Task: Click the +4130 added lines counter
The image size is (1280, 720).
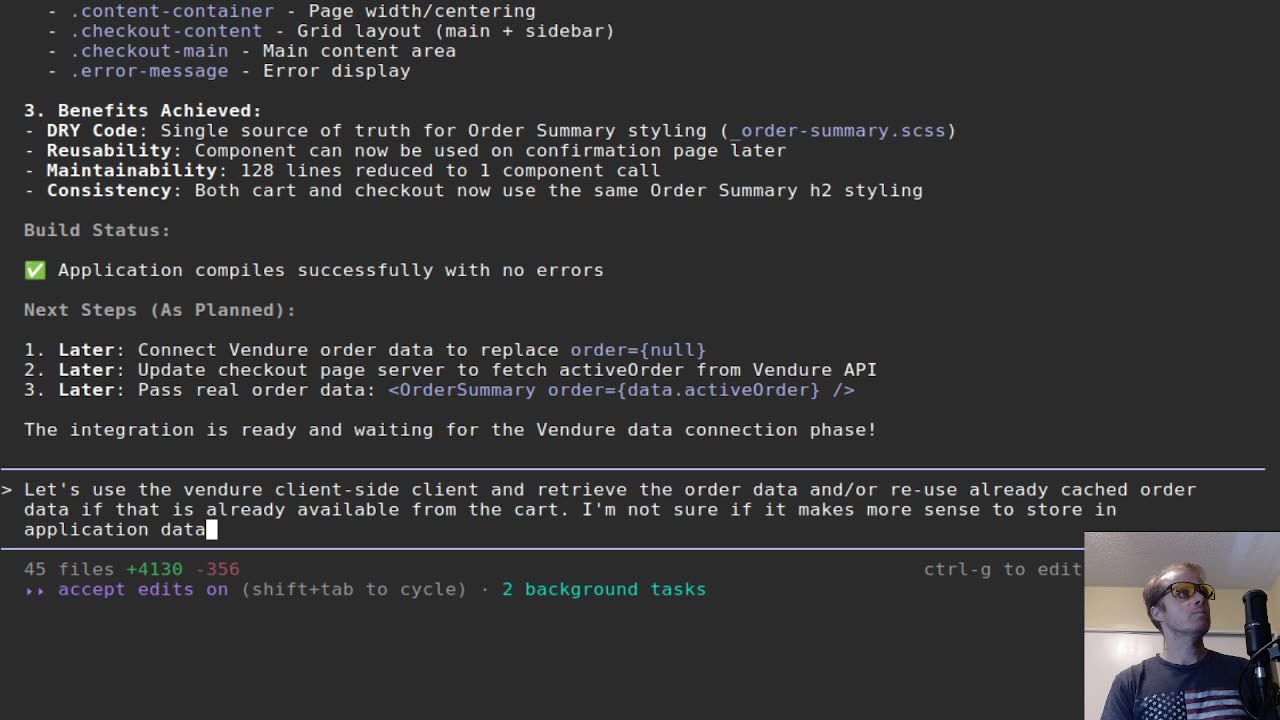Action: click(x=154, y=569)
